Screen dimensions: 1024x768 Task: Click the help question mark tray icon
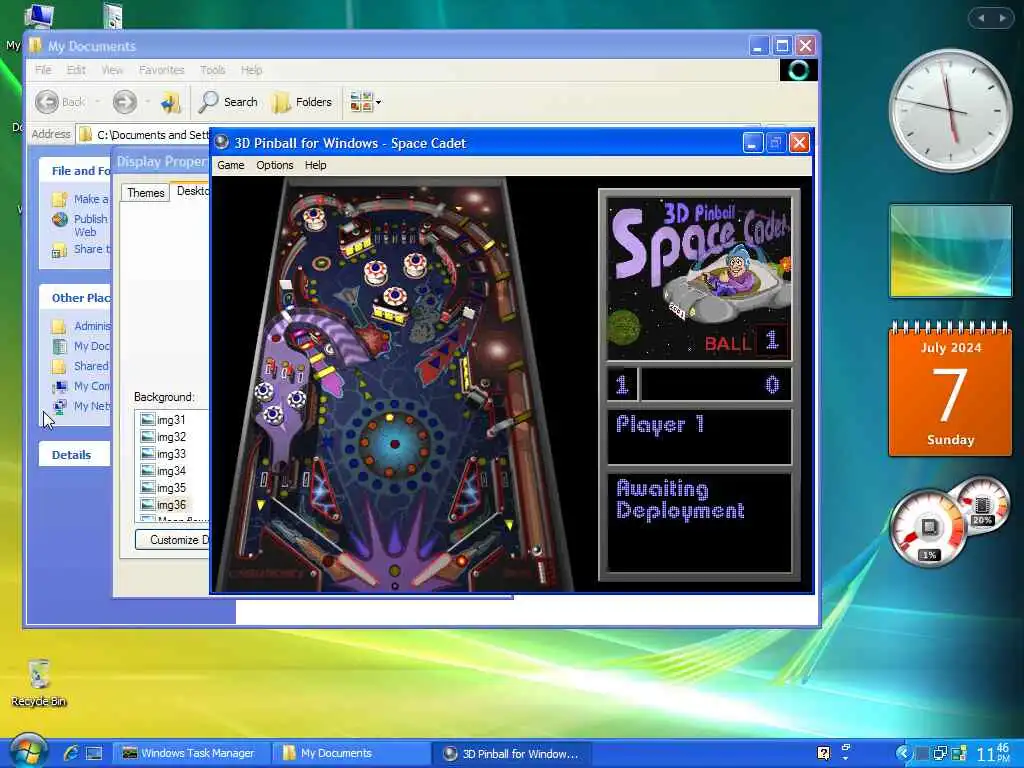coord(824,753)
